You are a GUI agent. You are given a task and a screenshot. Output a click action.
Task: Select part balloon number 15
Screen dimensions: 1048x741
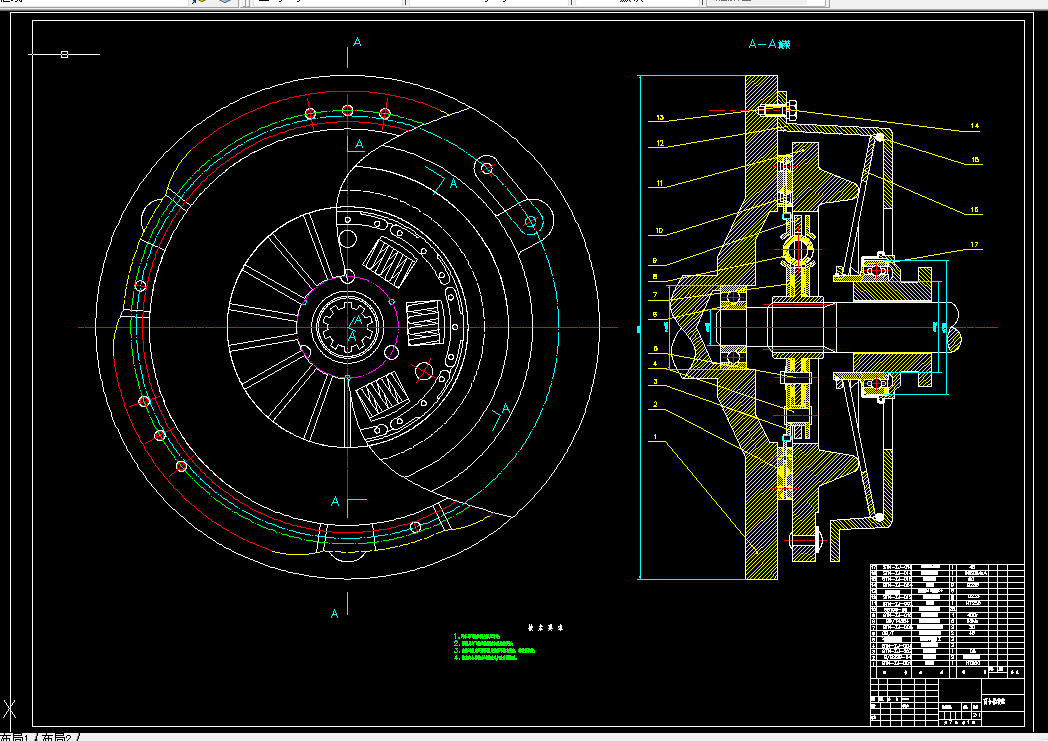(974, 160)
